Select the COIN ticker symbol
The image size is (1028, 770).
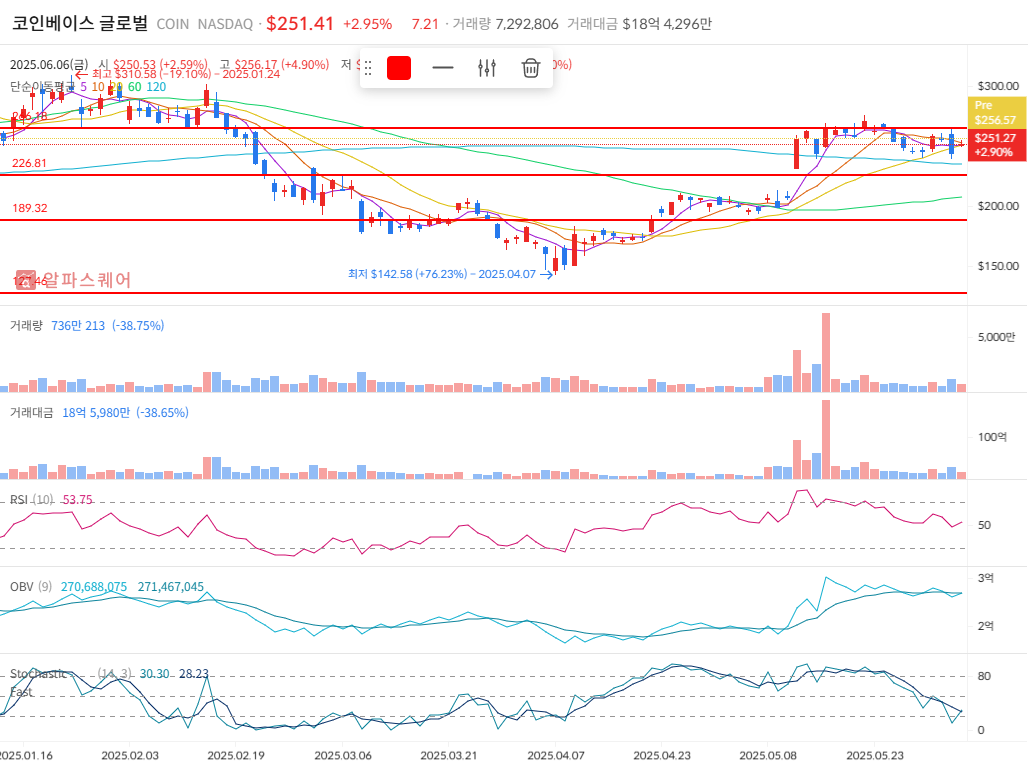(173, 24)
